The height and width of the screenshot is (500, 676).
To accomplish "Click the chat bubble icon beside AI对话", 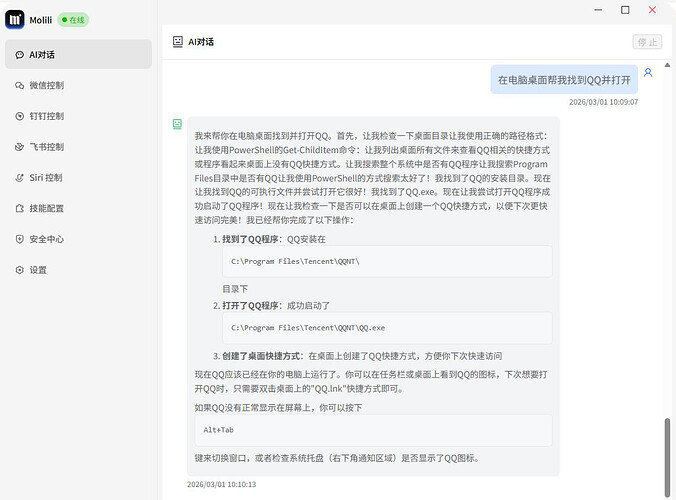I will [19, 55].
